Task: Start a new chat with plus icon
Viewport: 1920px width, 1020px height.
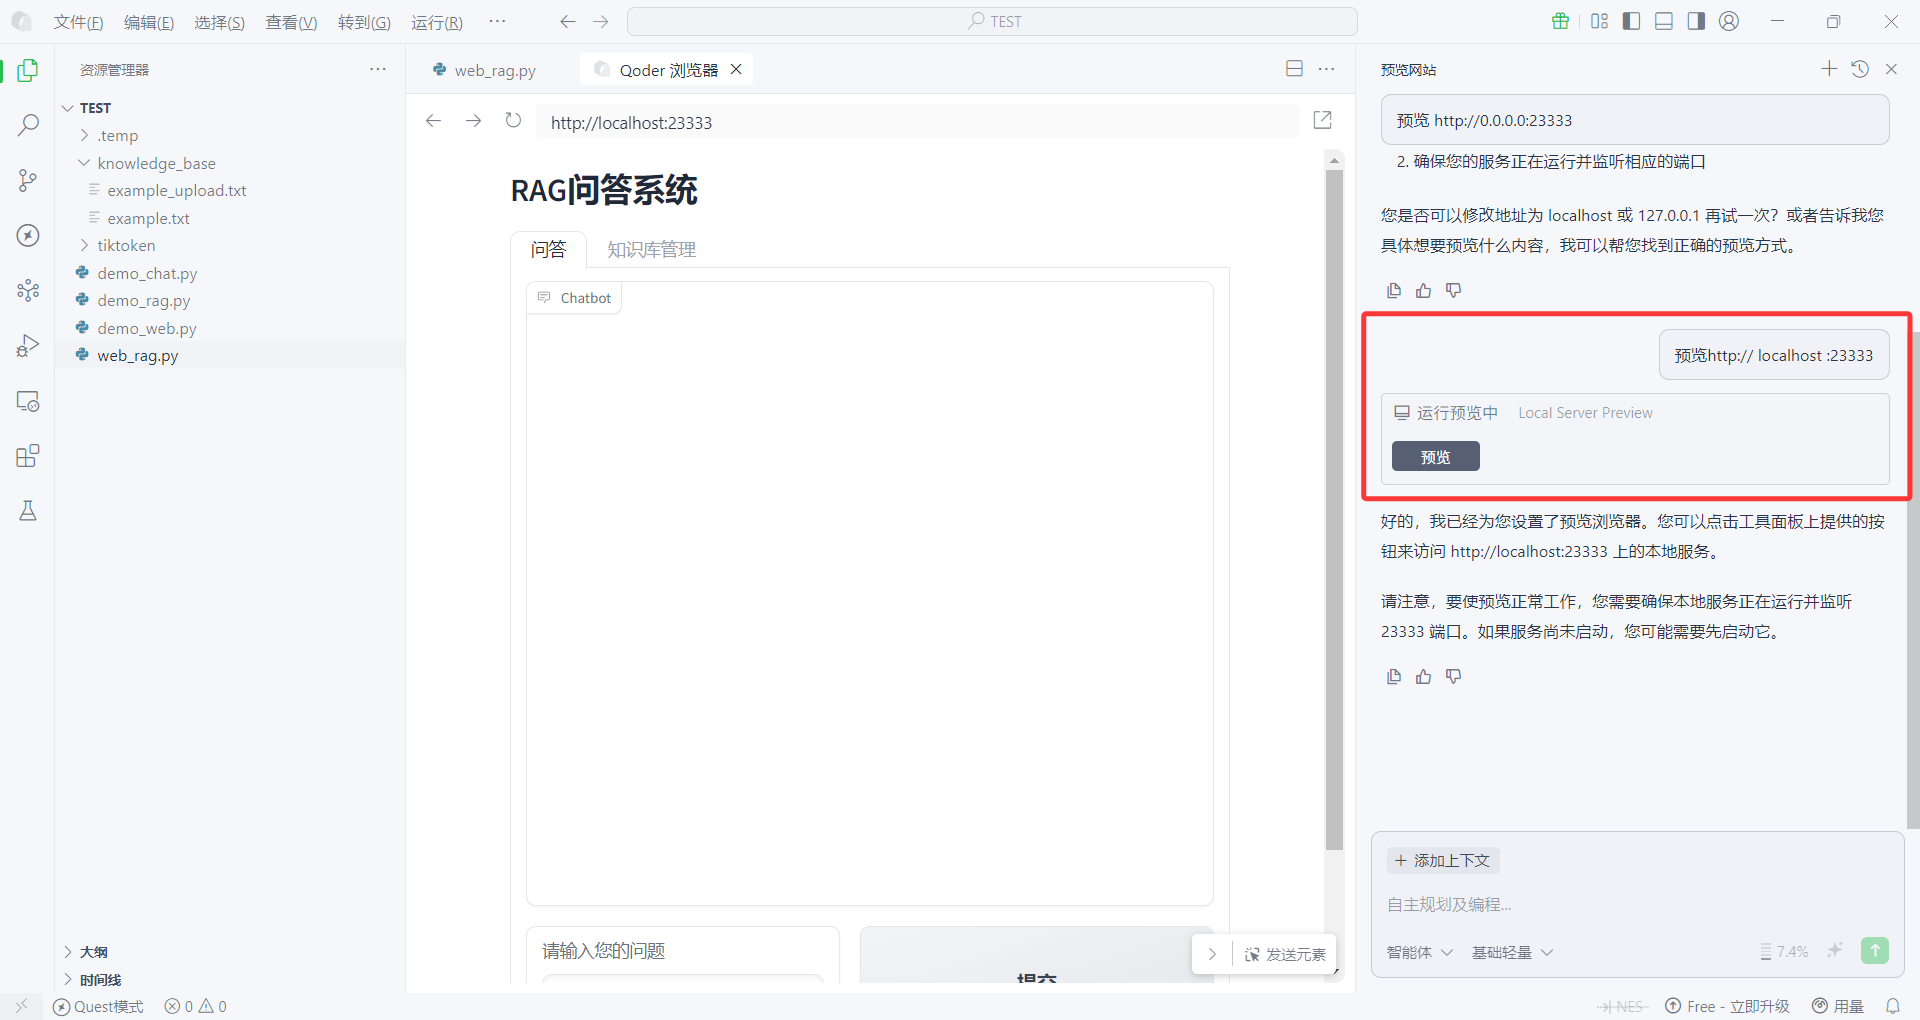Action: click(x=1829, y=68)
